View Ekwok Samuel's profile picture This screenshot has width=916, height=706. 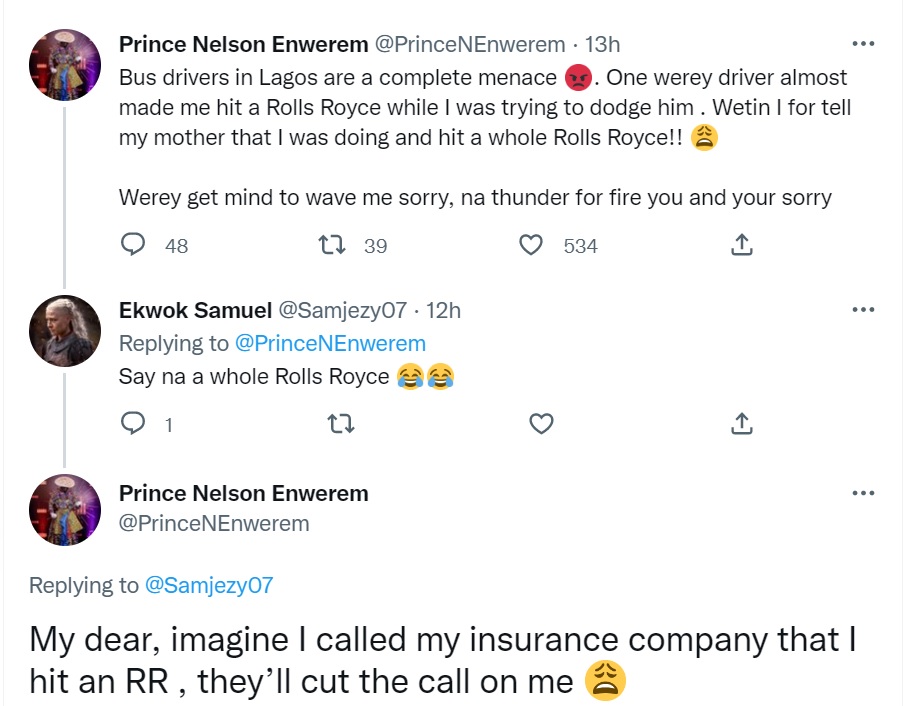coord(65,331)
